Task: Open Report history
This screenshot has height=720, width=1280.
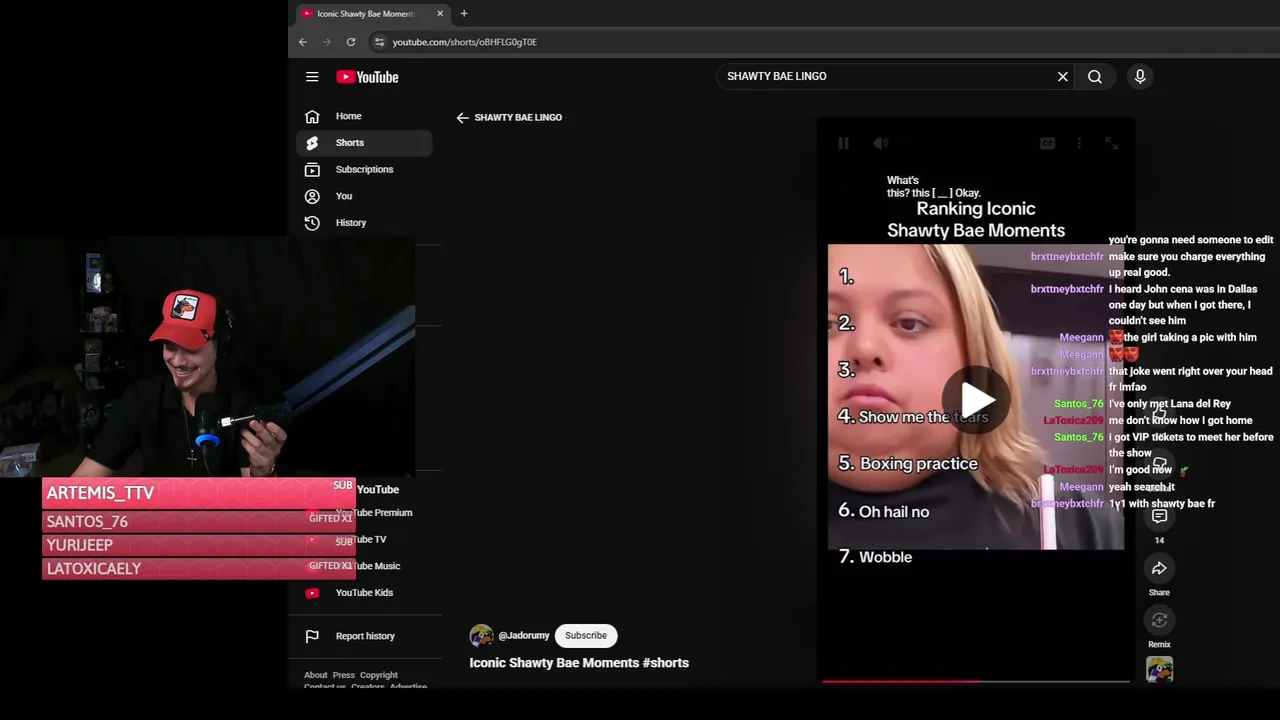Action: pos(364,636)
